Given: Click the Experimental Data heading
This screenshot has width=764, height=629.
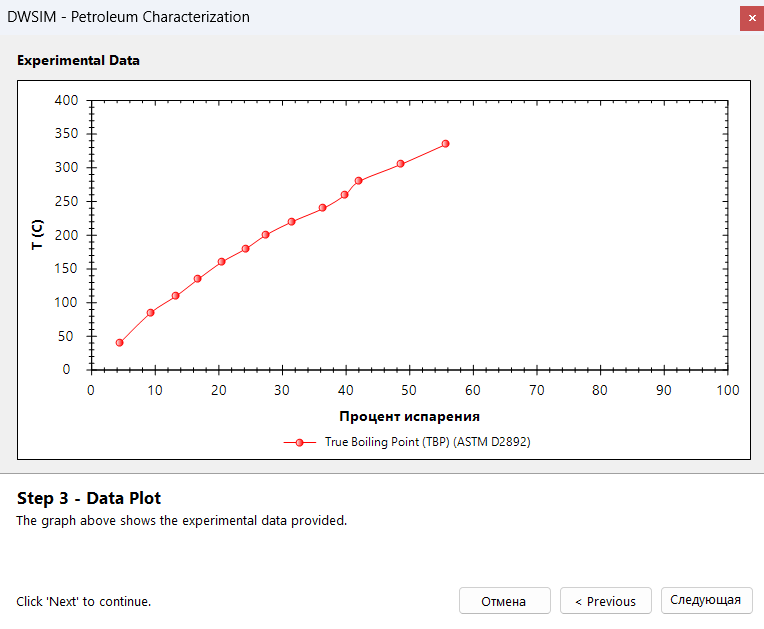Looking at the screenshot, I should (78, 60).
